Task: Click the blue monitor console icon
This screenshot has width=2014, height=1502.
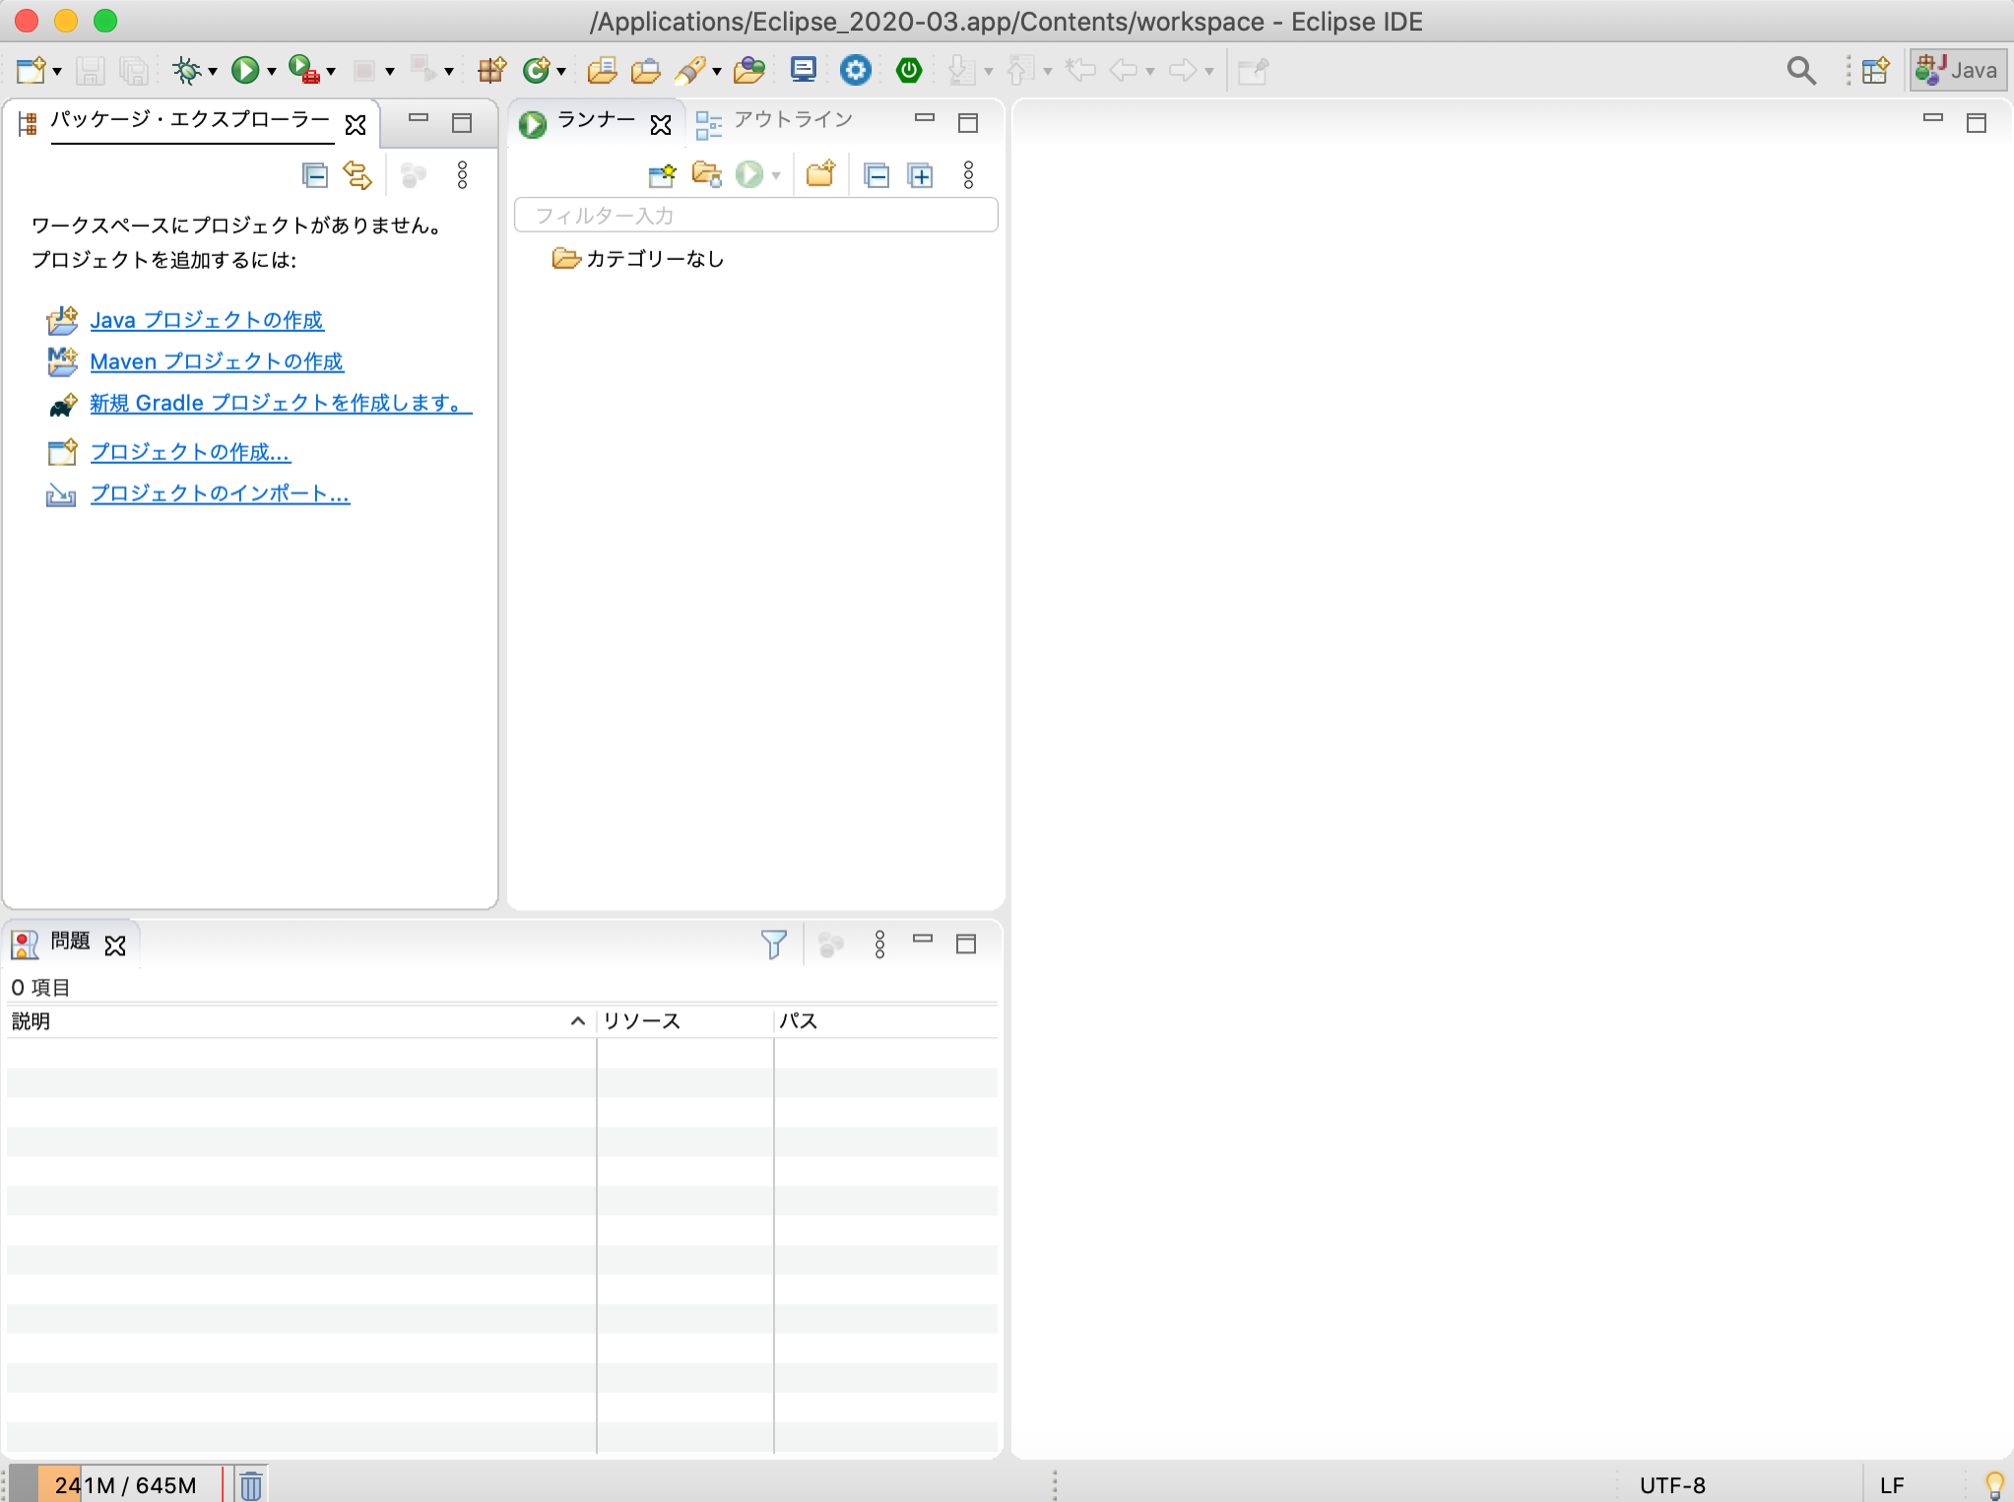Action: [803, 70]
